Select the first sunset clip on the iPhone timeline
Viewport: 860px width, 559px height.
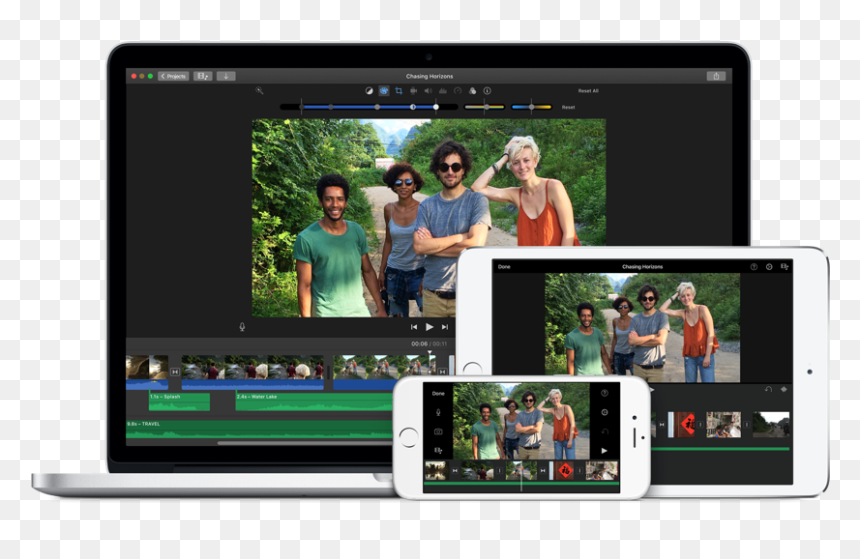436,471
